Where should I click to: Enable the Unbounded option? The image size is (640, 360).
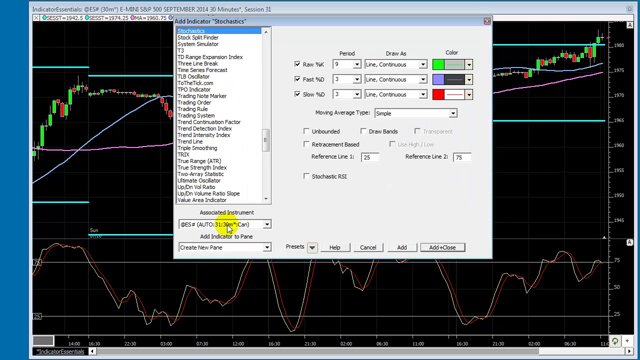306,131
